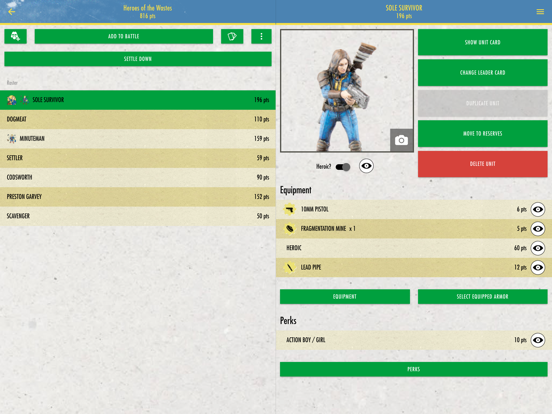Click Change Leader Card button
The image size is (552, 414).
(482, 73)
